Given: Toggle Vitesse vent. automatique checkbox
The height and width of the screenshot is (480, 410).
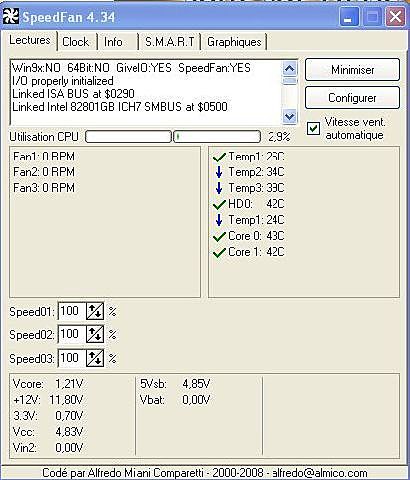Looking at the screenshot, I should [313, 128].
